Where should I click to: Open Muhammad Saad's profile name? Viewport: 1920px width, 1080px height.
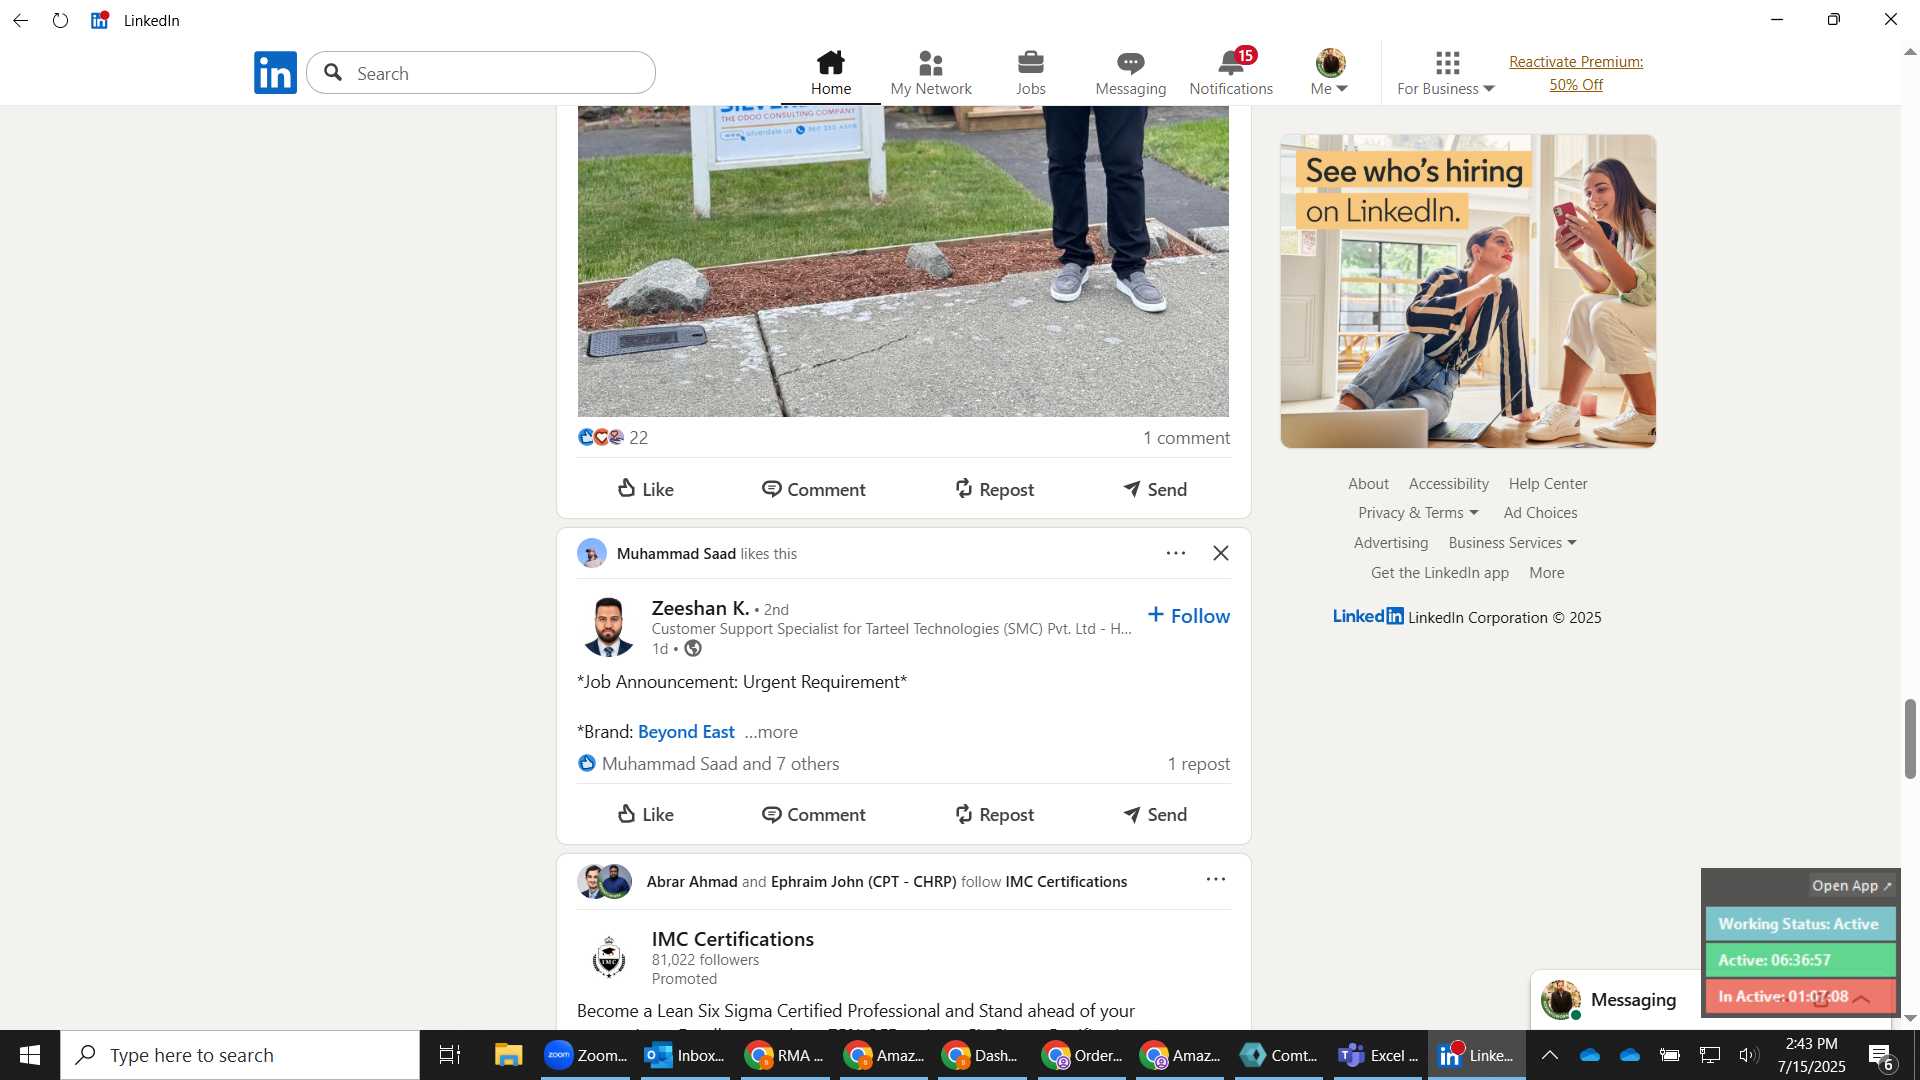(676, 553)
